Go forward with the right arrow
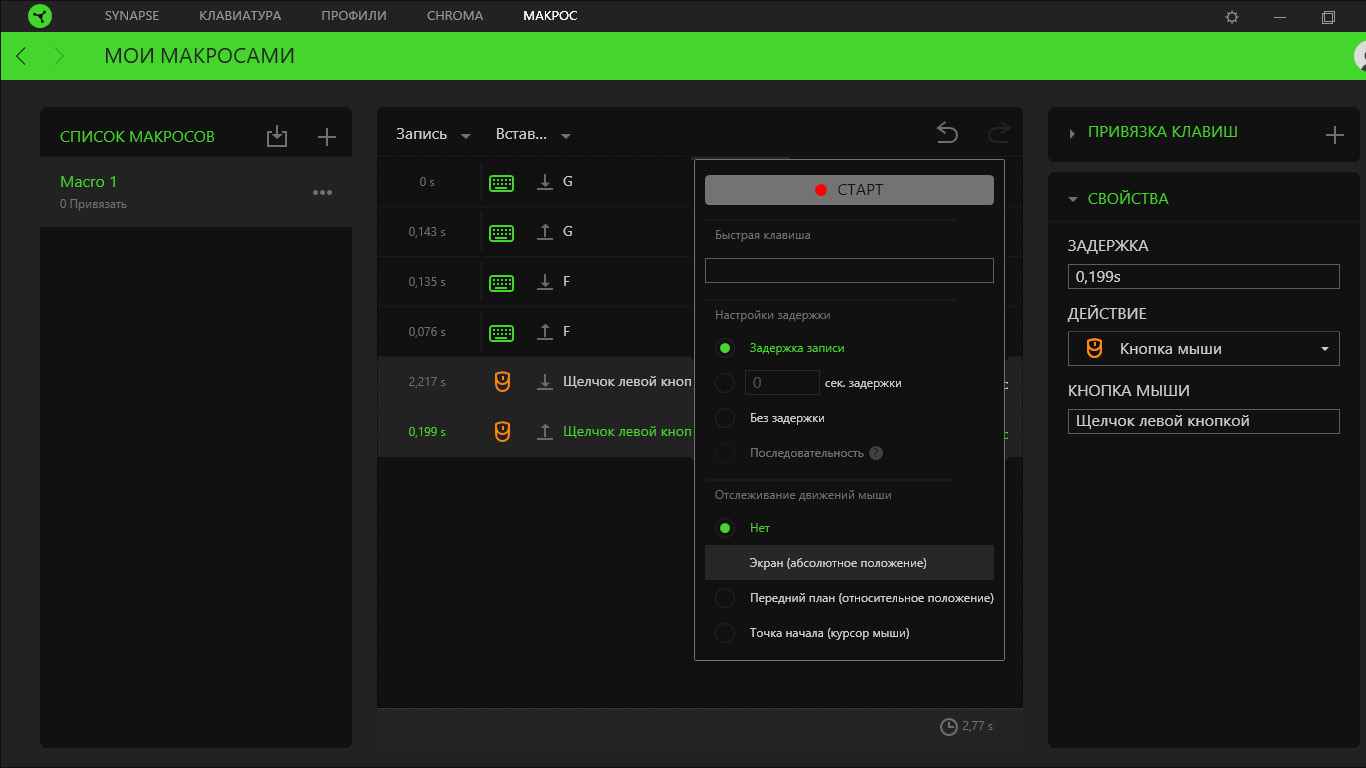1366x768 pixels. point(59,56)
